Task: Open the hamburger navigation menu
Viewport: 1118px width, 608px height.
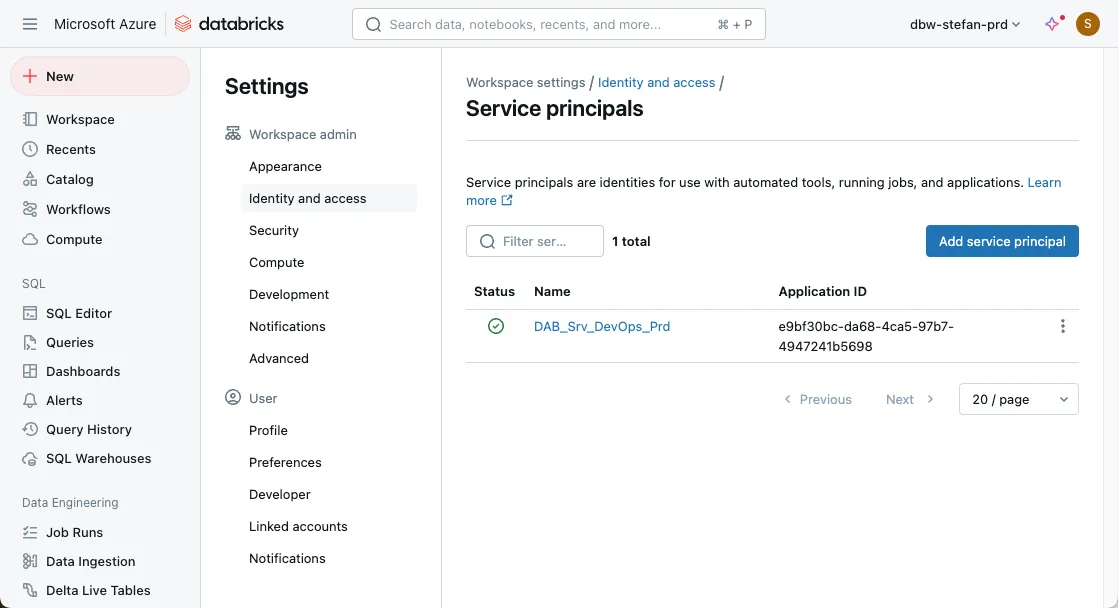Action: point(29,24)
